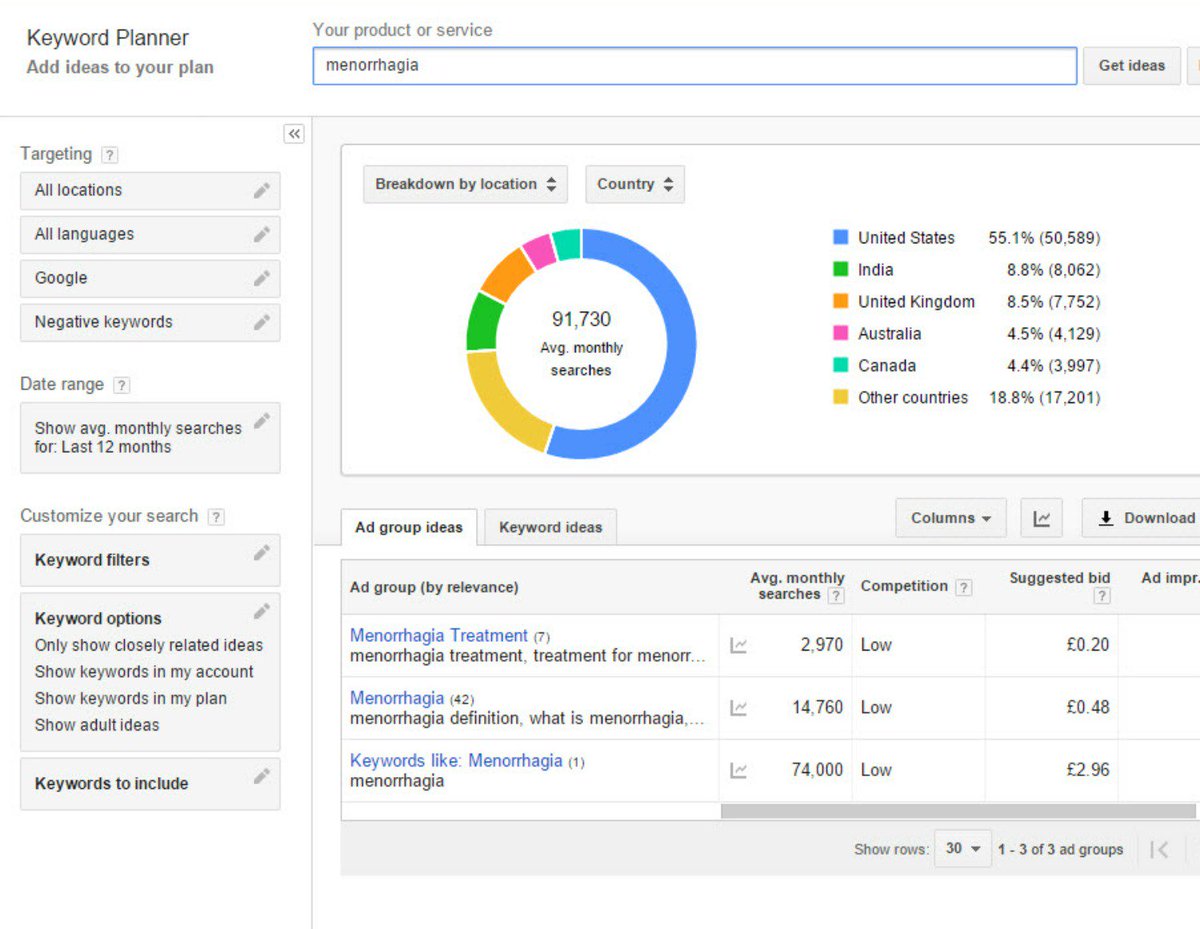This screenshot has height=929, width=1200.
Task: Go to first page pagination icon
Action: tap(1160, 850)
